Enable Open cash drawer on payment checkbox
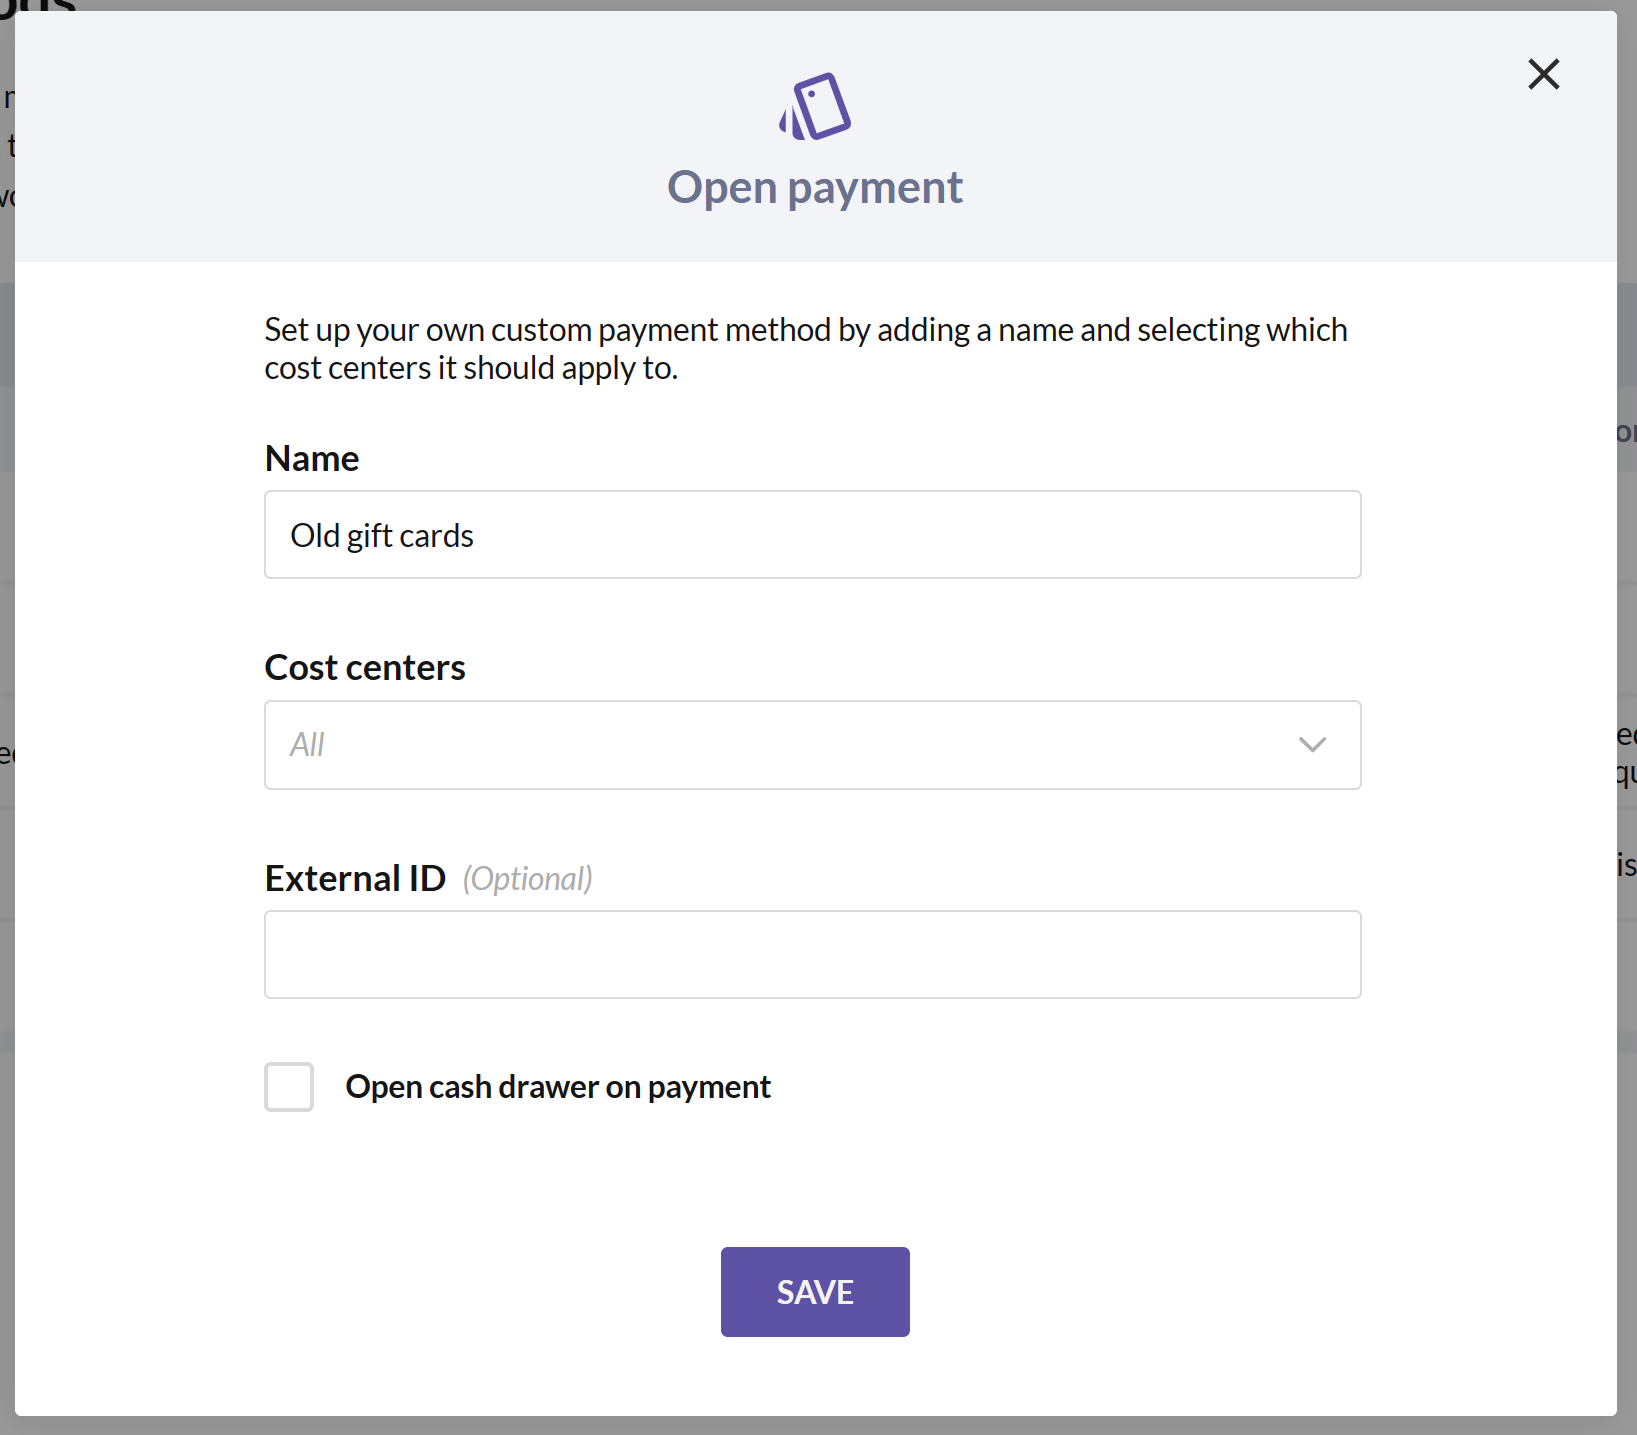The height and width of the screenshot is (1435, 1637). (289, 1087)
